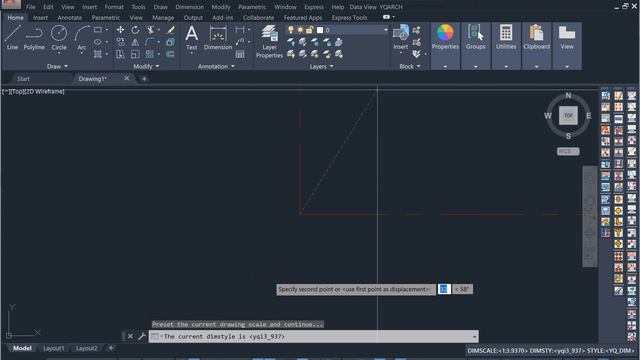This screenshot has height=360, width=640.
Task: Click the Offset tool icon
Action: pyautogui.click(x=170, y=54)
